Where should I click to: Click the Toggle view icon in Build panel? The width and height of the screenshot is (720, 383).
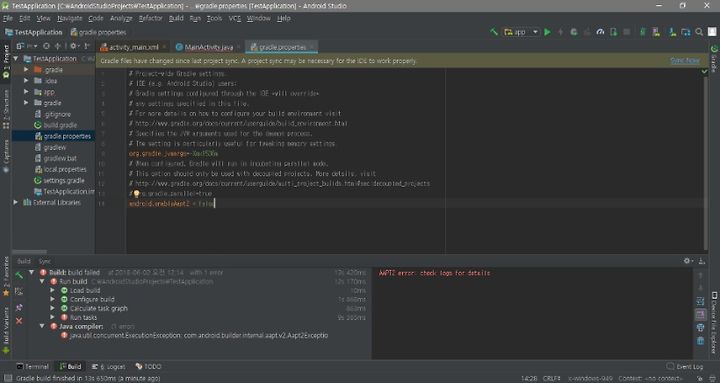click(19, 291)
